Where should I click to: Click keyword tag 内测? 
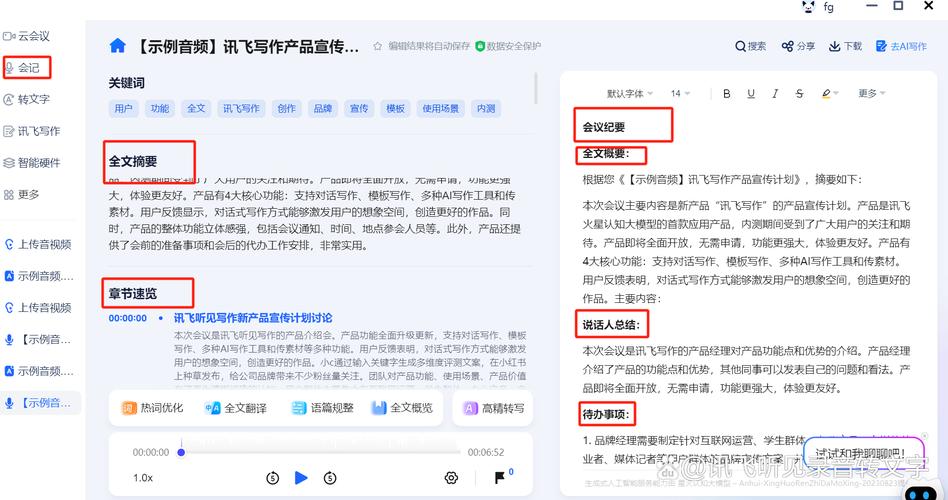tap(486, 109)
